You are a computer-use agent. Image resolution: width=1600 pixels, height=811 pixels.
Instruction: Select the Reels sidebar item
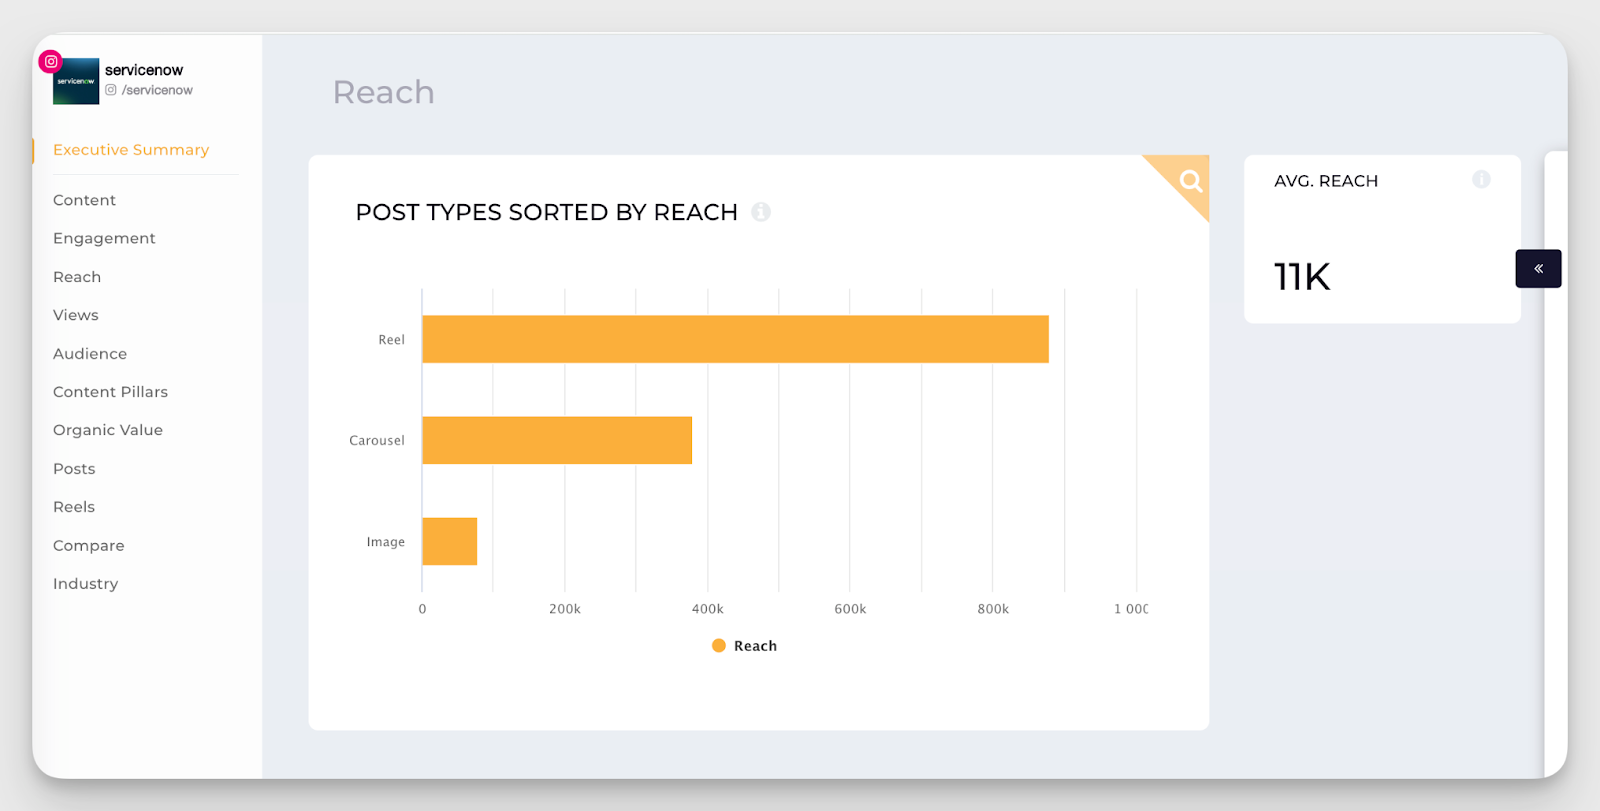pos(74,507)
